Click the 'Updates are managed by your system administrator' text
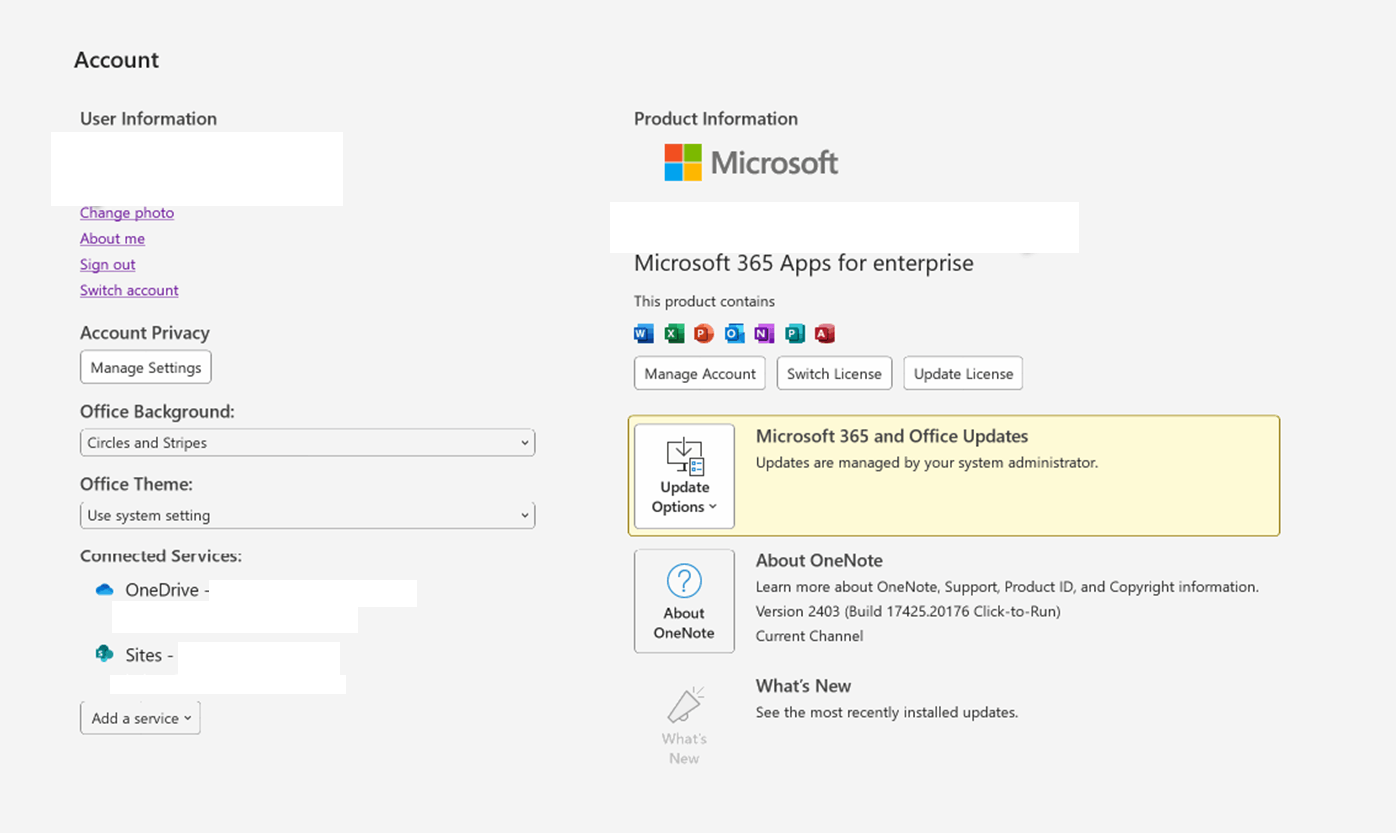This screenshot has height=833, width=1396. [927, 463]
